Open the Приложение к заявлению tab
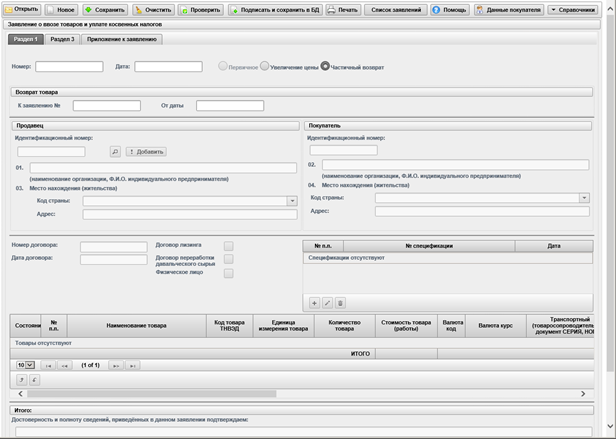The width and height of the screenshot is (616, 439). point(124,39)
